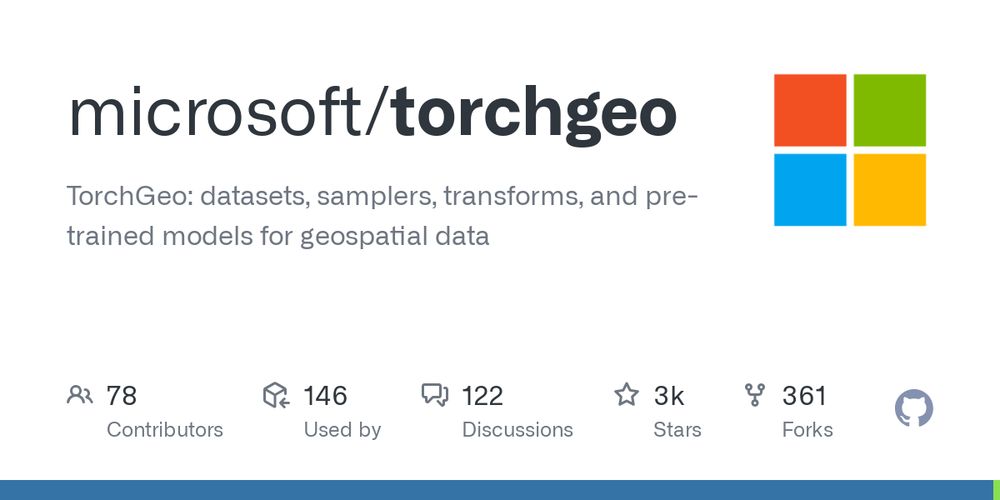The image size is (1000, 500).
Task: Open the microsoft owner name in title
Action: tap(216, 113)
